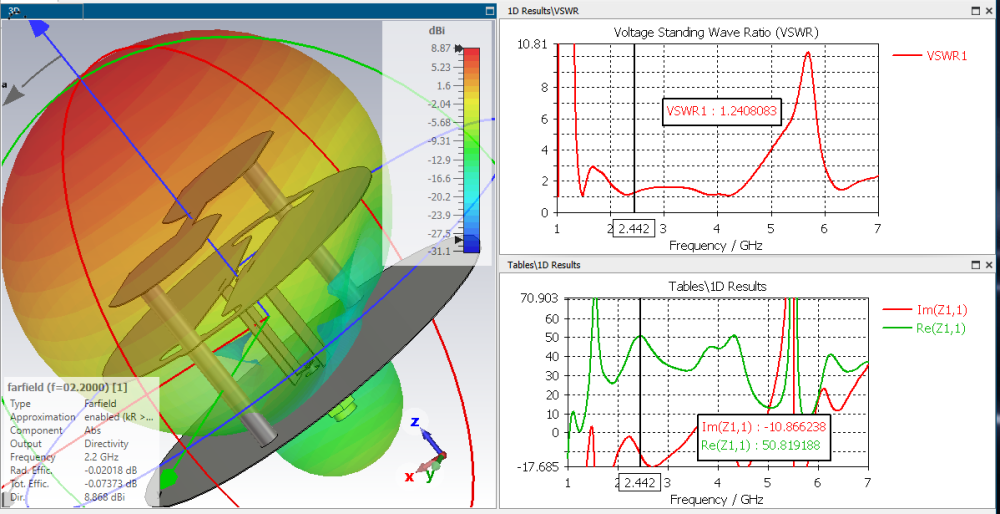Close the 1D Results\VSWR window

point(989,10)
